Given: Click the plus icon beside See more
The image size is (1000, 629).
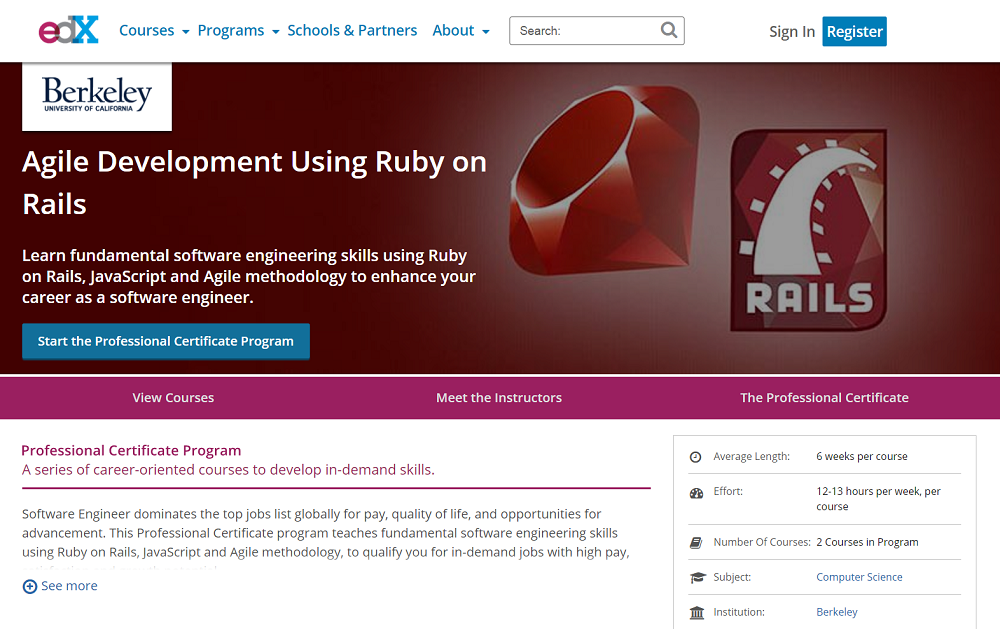Looking at the screenshot, I should (x=29, y=586).
